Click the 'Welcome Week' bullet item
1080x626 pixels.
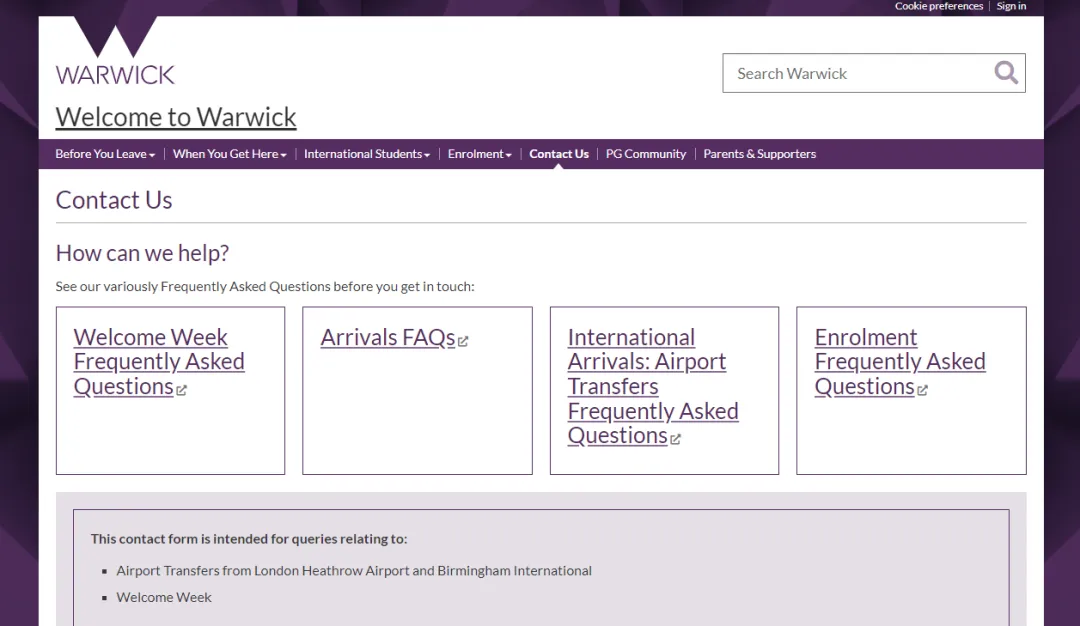[x=164, y=597]
